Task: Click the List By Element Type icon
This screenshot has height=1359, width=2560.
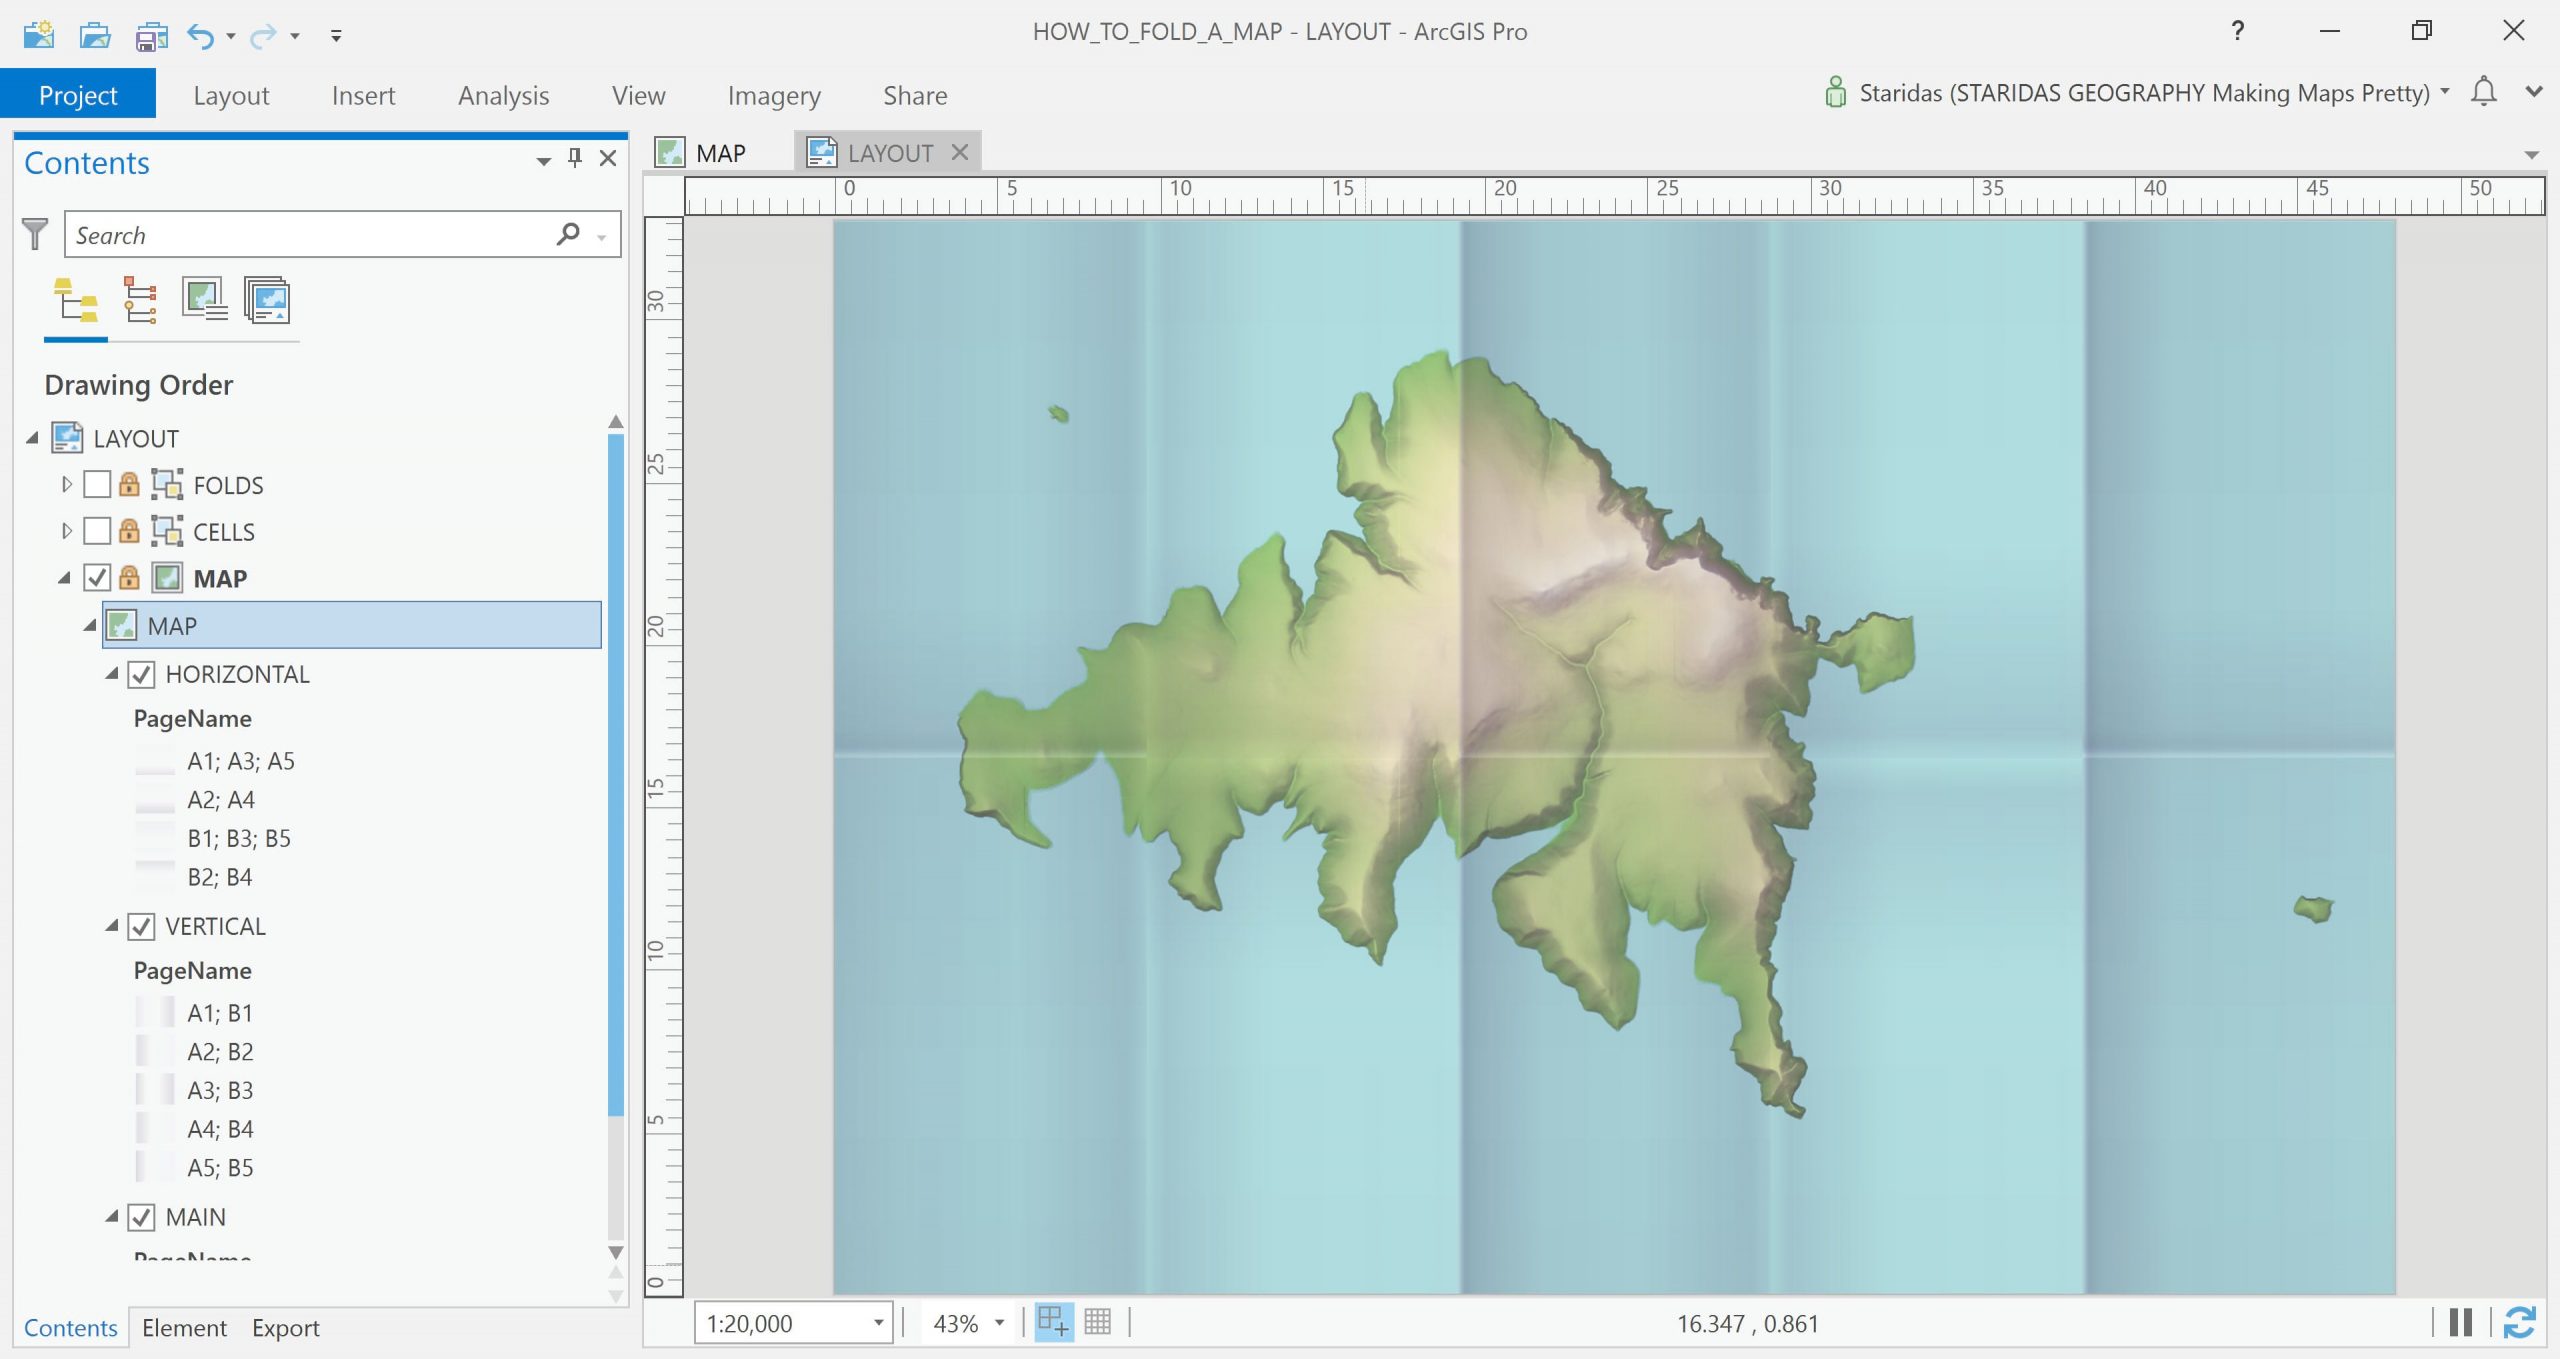Action: (x=140, y=300)
